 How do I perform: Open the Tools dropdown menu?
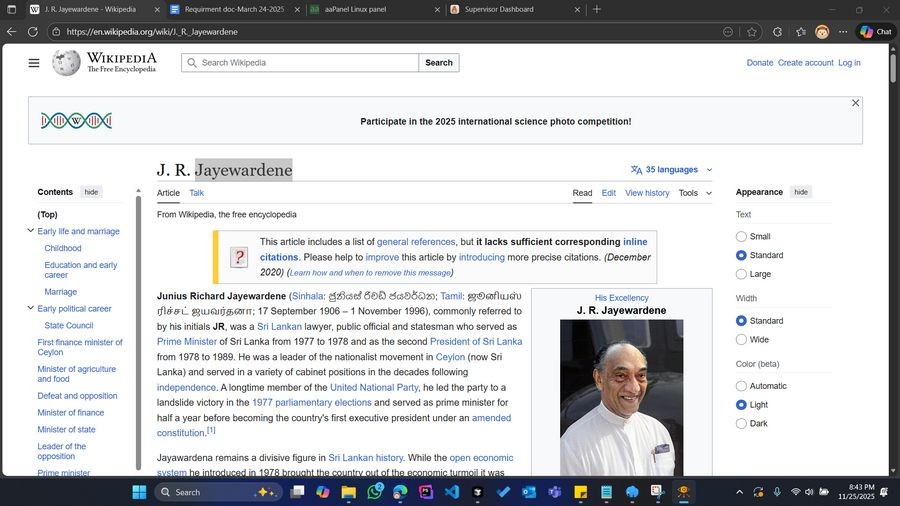695,193
